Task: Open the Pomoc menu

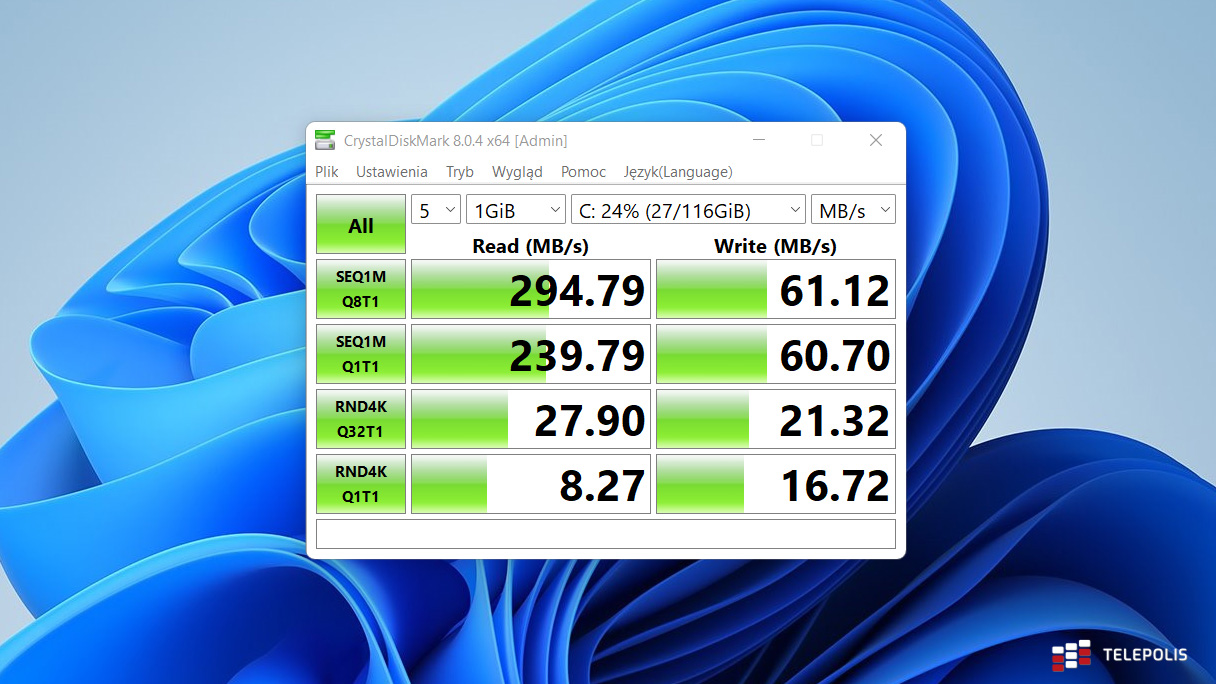Action: pos(583,172)
